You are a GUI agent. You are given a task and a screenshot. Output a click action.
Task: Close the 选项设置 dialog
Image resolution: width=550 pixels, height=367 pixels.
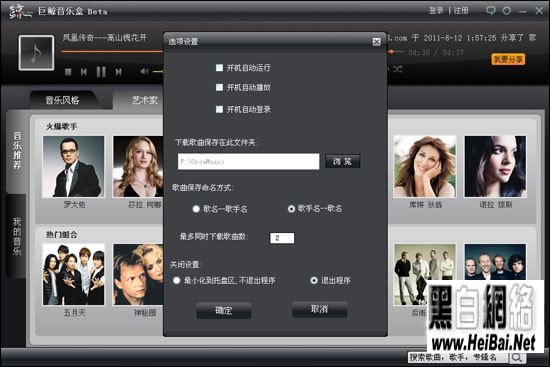[x=376, y=42]
